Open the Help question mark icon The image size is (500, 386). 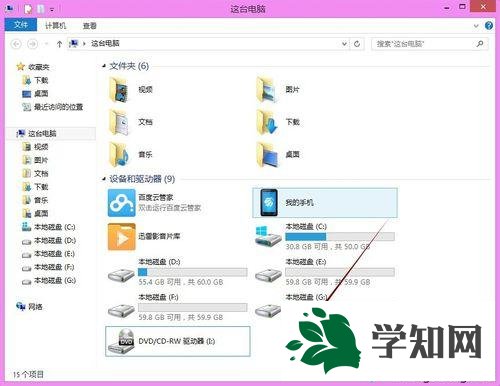pyautogui.click(x=489, y=25)
